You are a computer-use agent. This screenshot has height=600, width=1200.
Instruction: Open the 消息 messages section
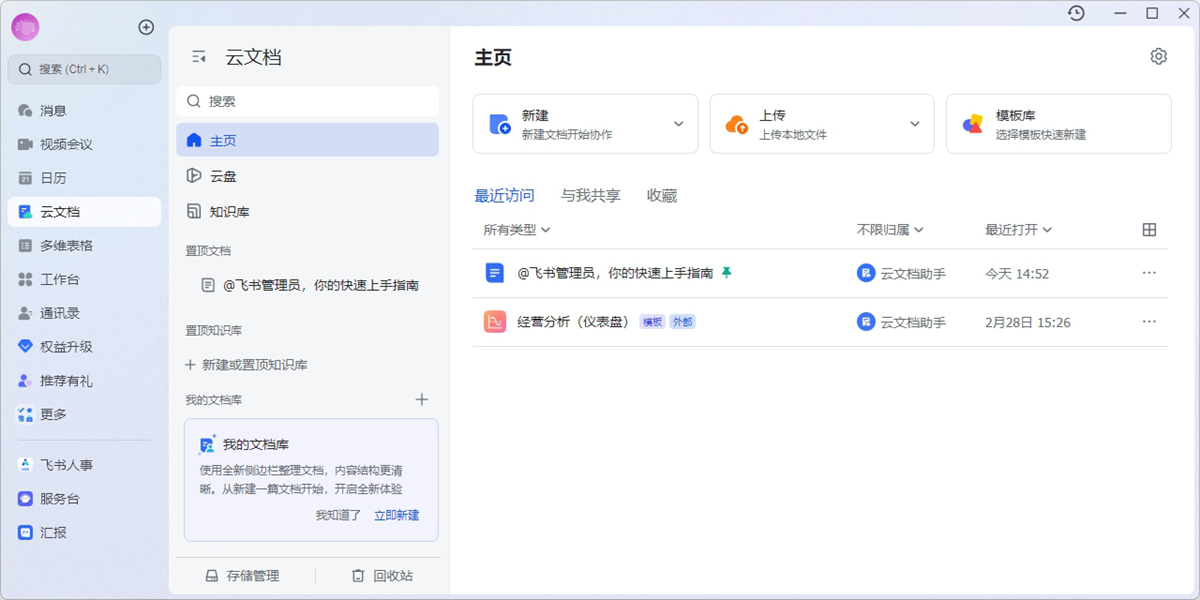click(84, 110)
